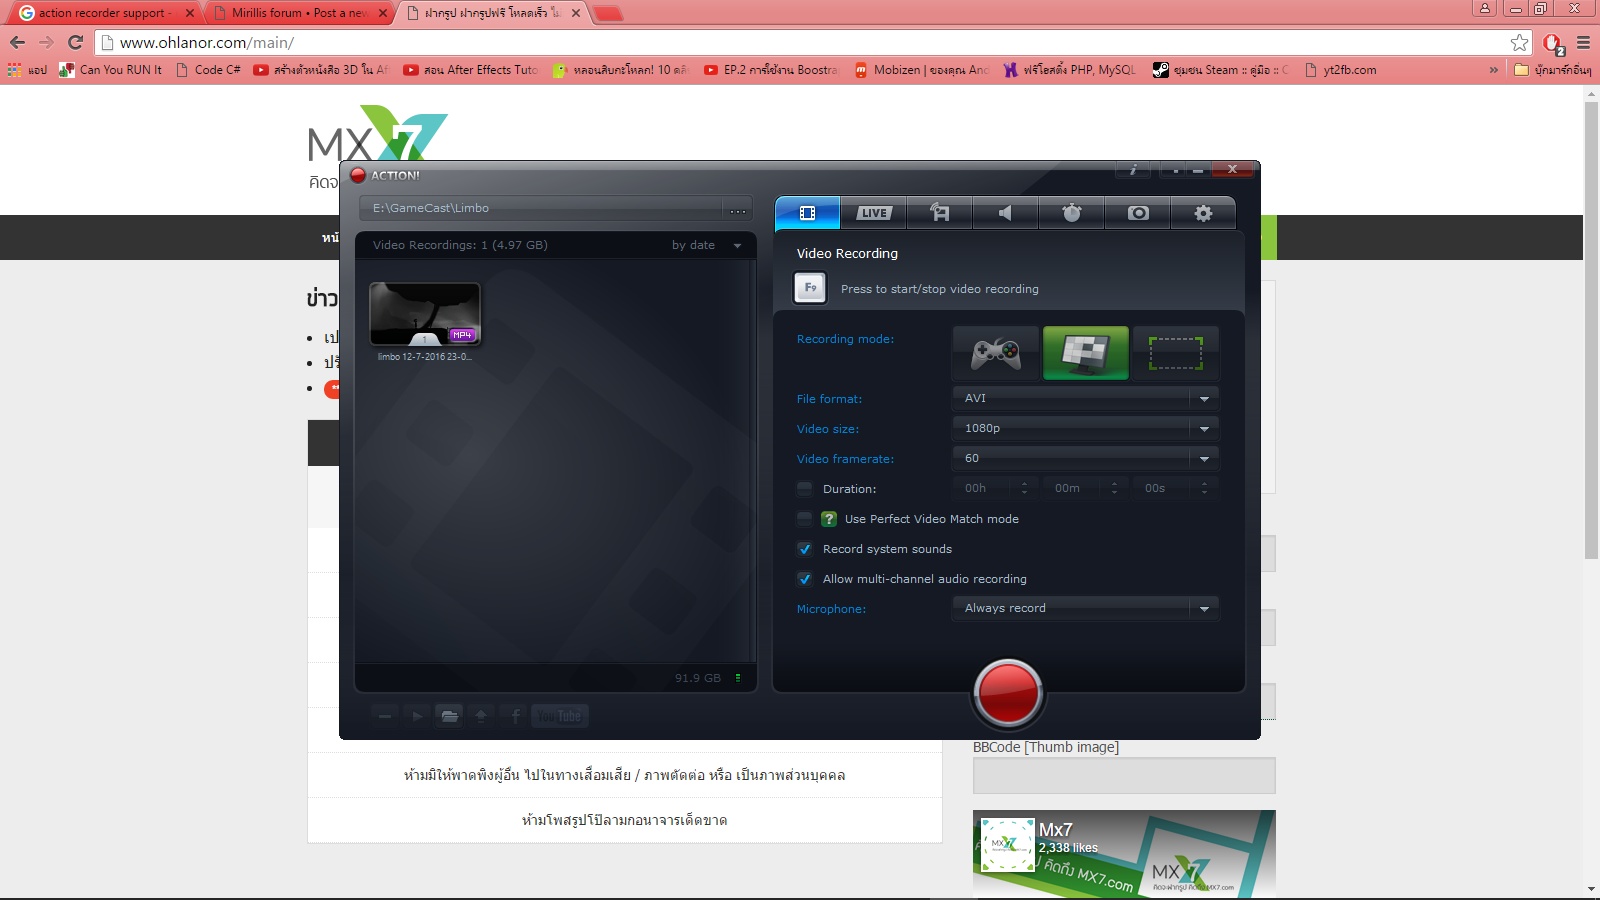Select the dashed-rectangle region recording mode
Screen dimensions: 1600x900
(1175, 353)
